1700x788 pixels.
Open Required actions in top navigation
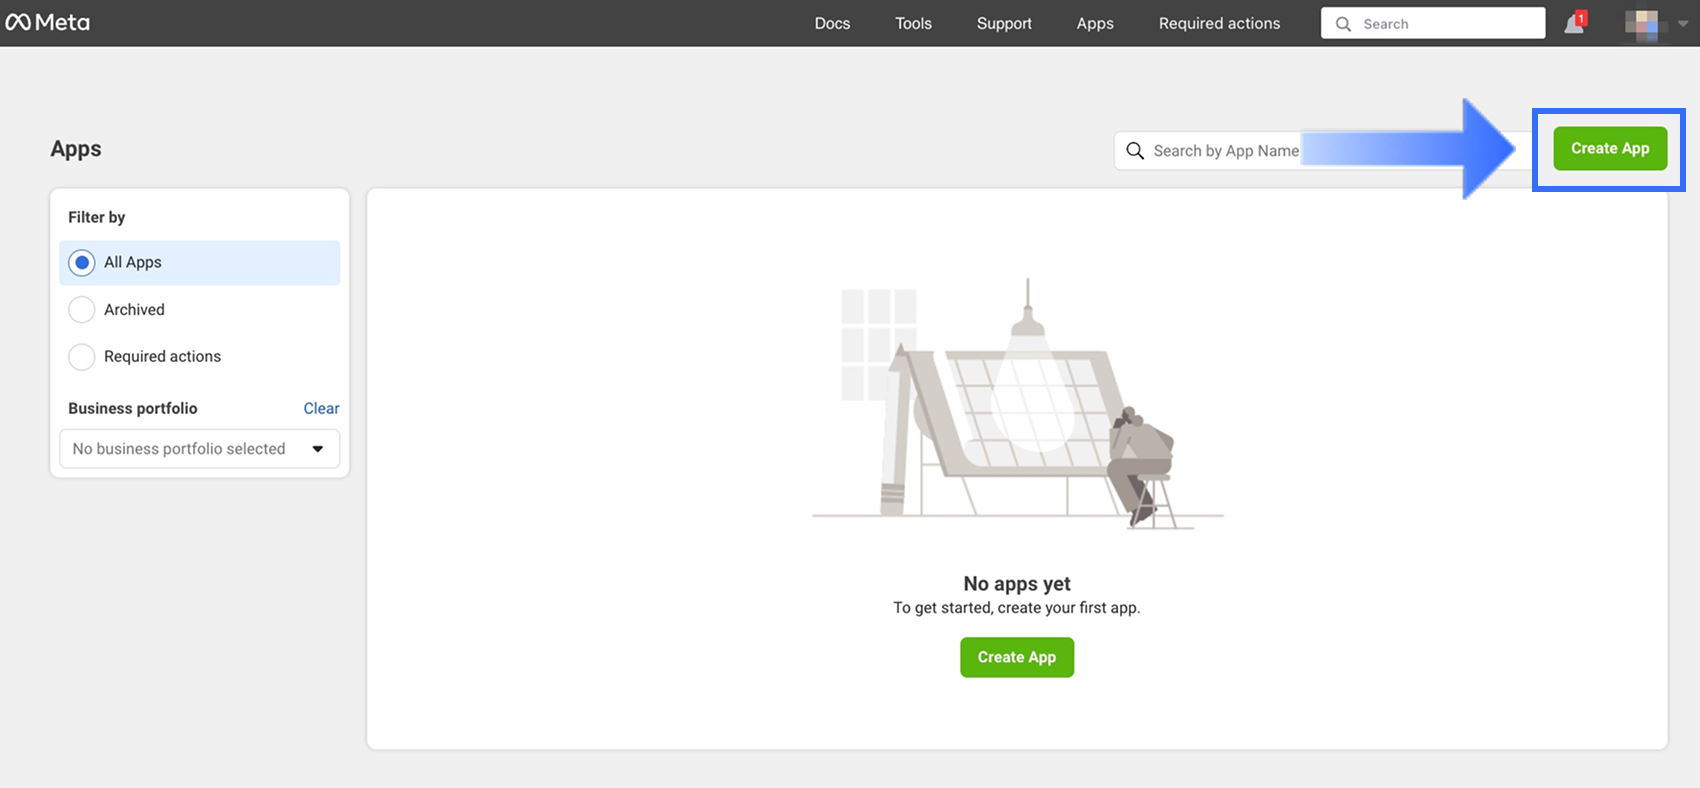point(1219,23)
